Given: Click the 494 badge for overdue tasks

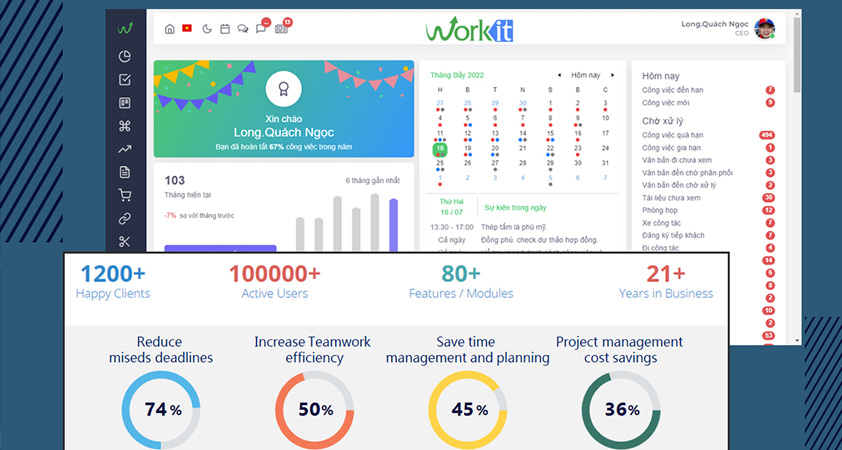Looking at the screenshot, I should click(767, 135).
